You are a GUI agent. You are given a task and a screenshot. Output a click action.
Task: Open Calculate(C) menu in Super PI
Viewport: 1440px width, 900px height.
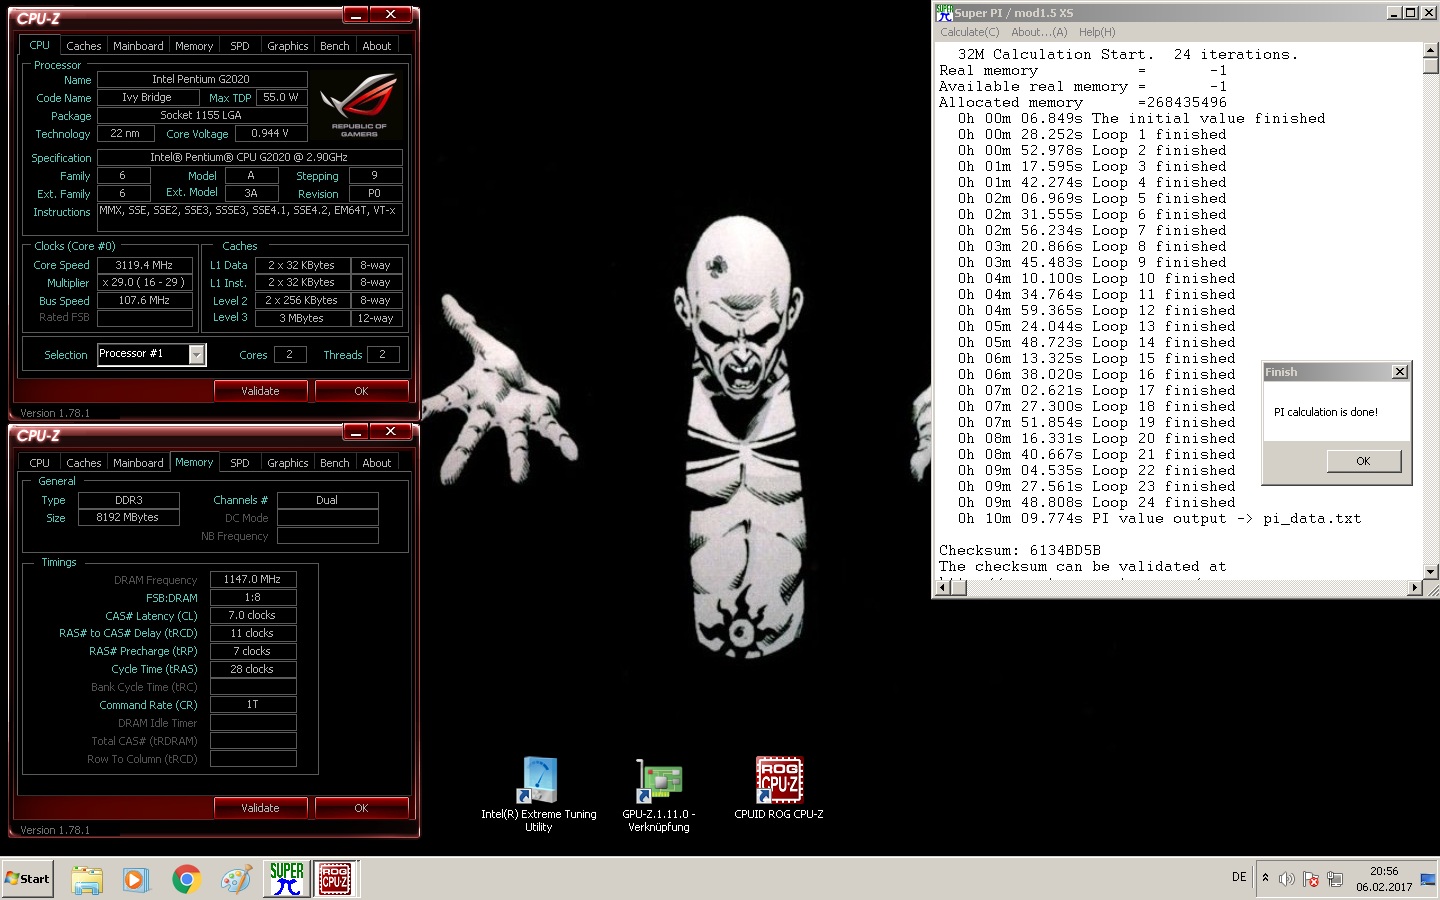click(969, 32)
